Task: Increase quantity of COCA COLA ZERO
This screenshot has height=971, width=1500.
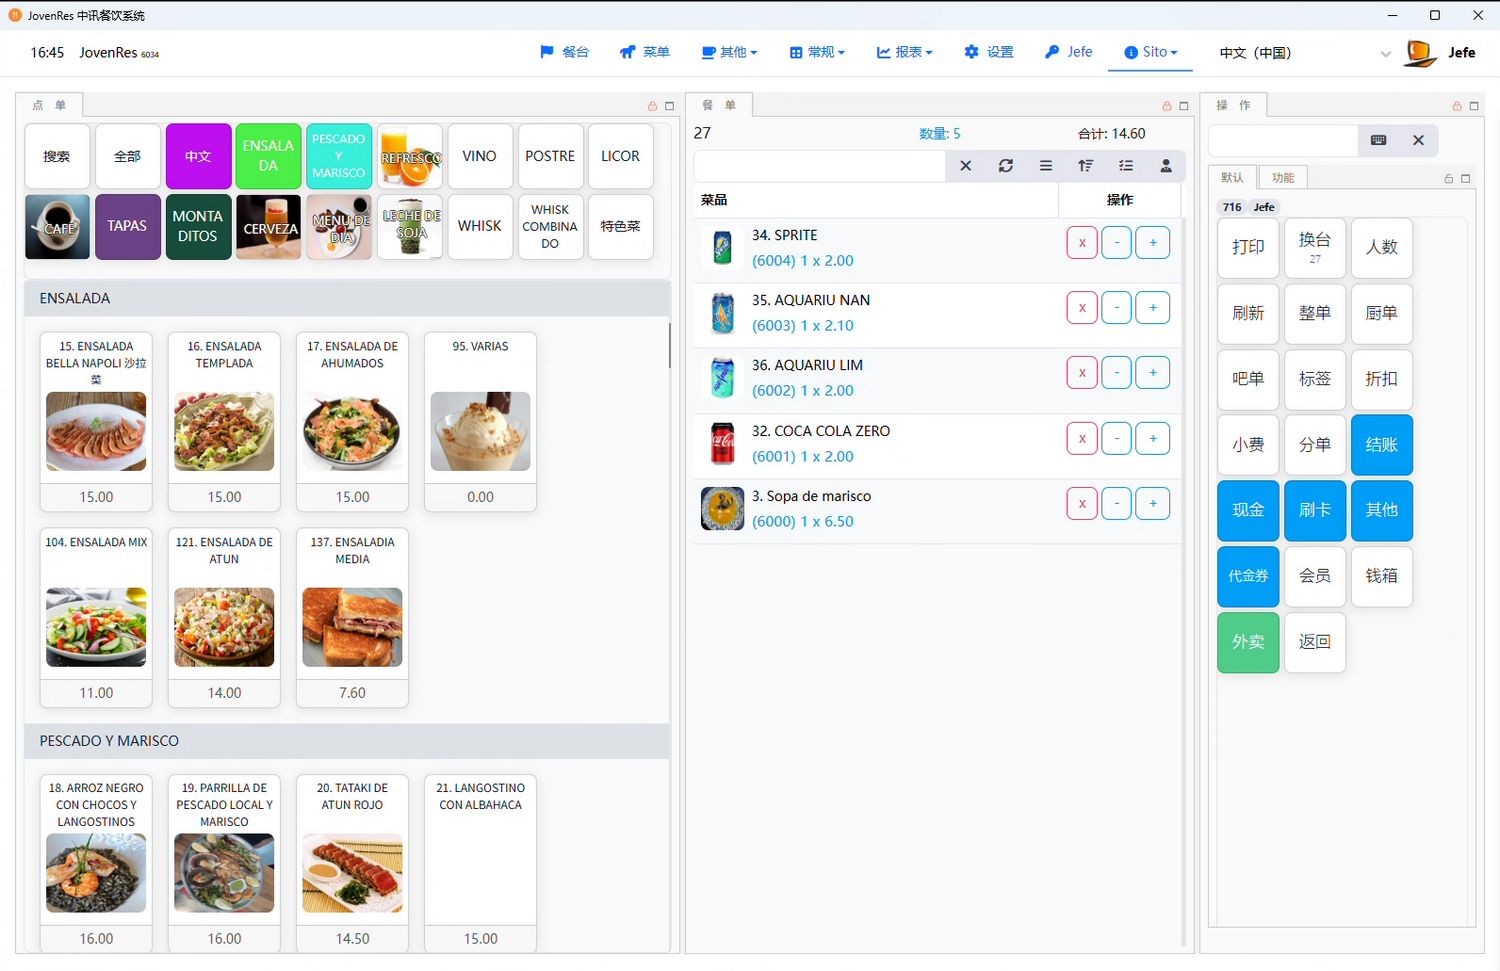Action: point(1152,438)
